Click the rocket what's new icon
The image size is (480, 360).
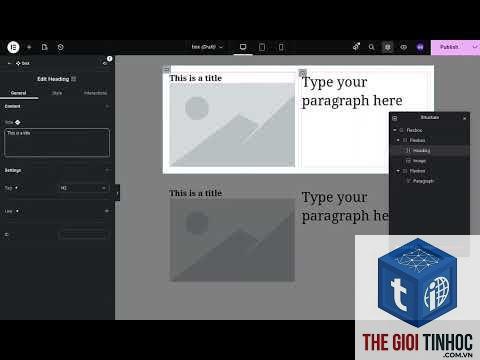tap(356, 47)
